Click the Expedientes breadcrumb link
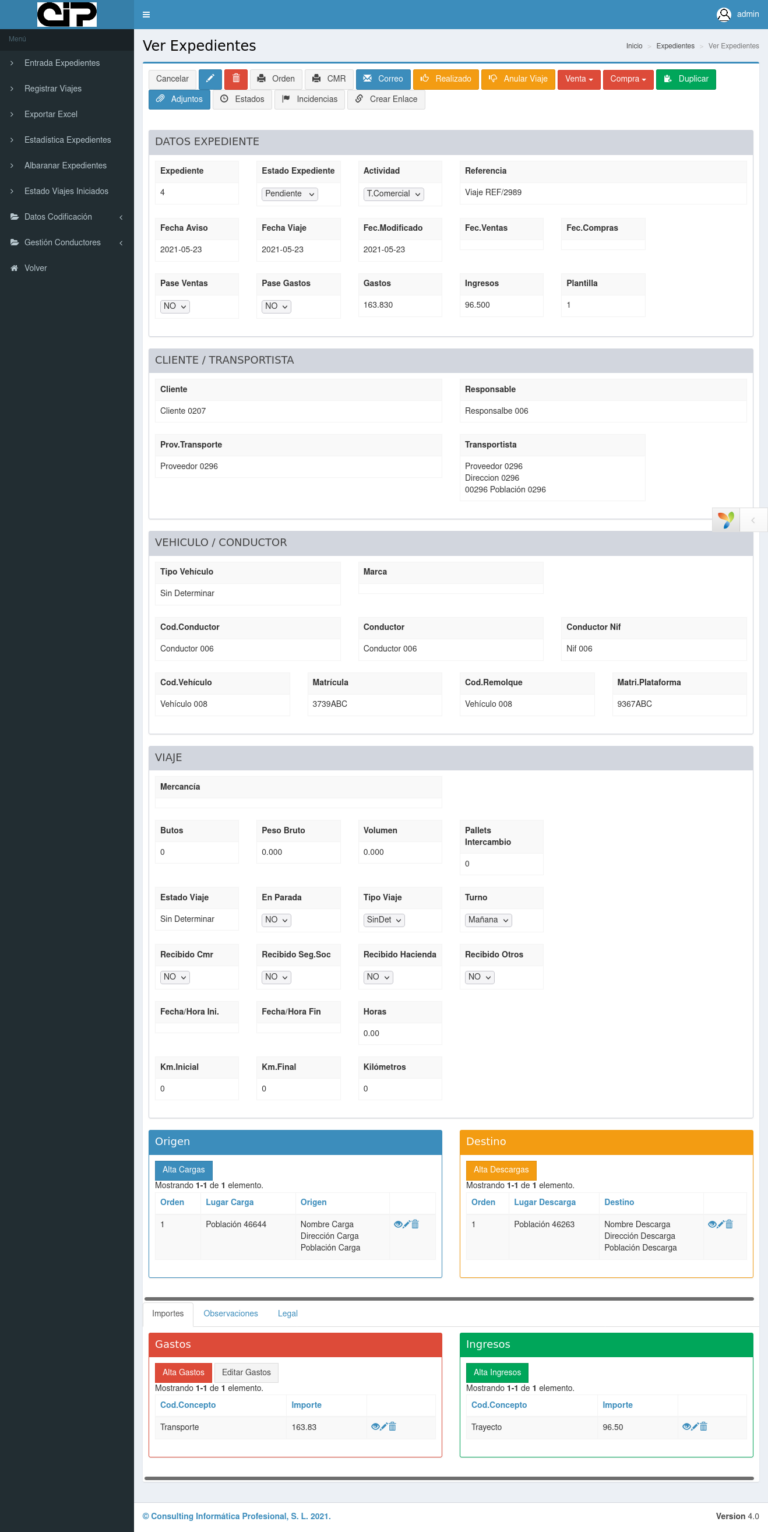 coord(675,46)
